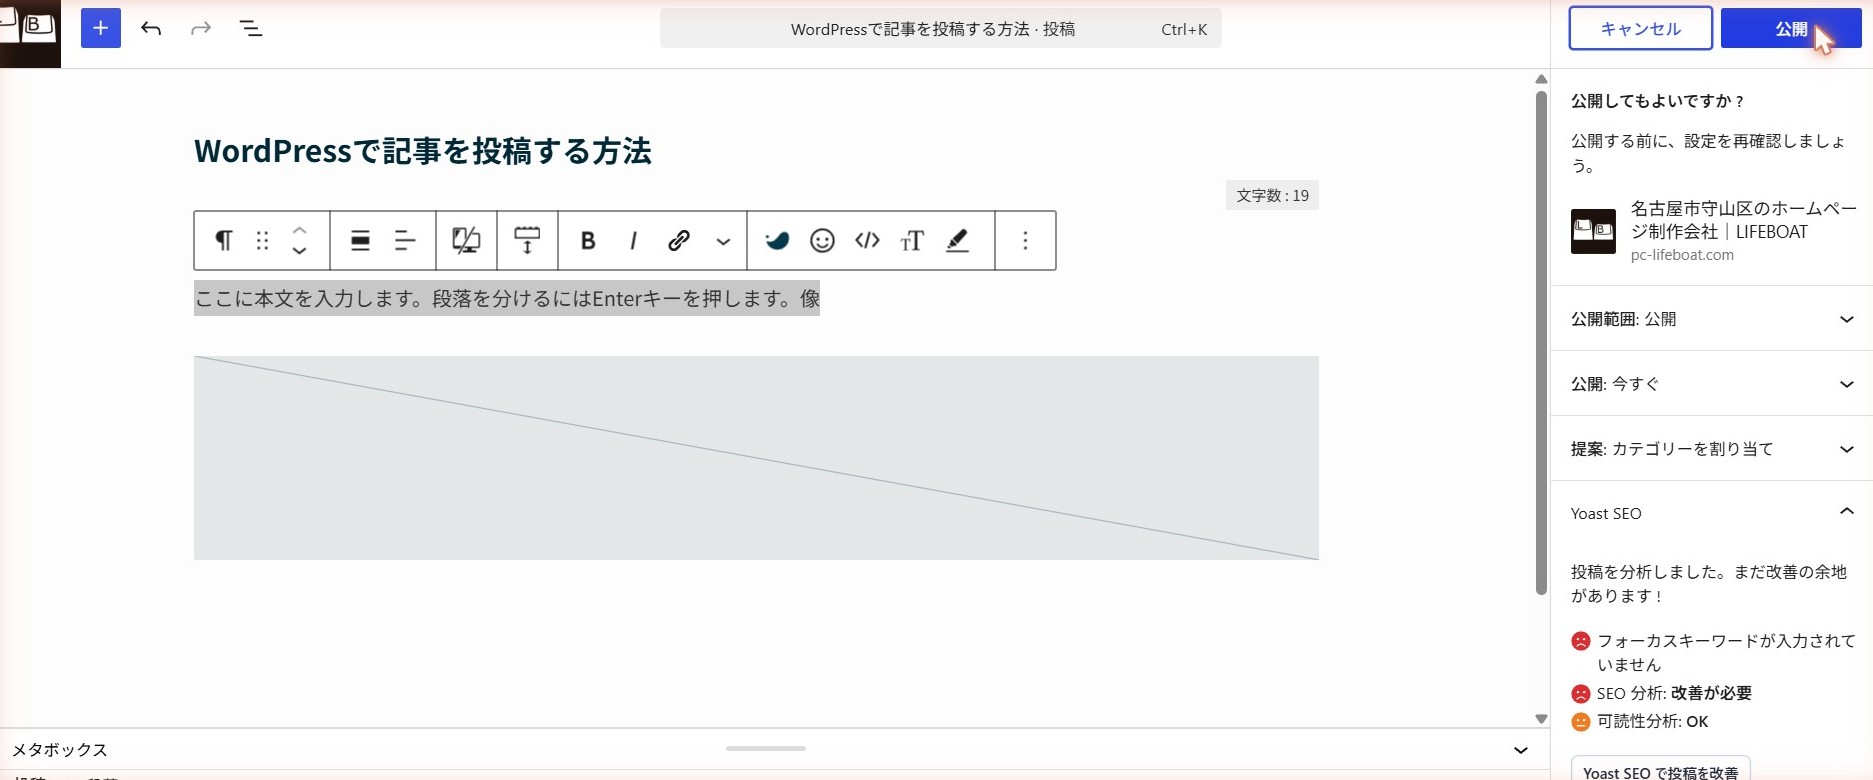Open the emoji smiley picker

coord(822,240)
